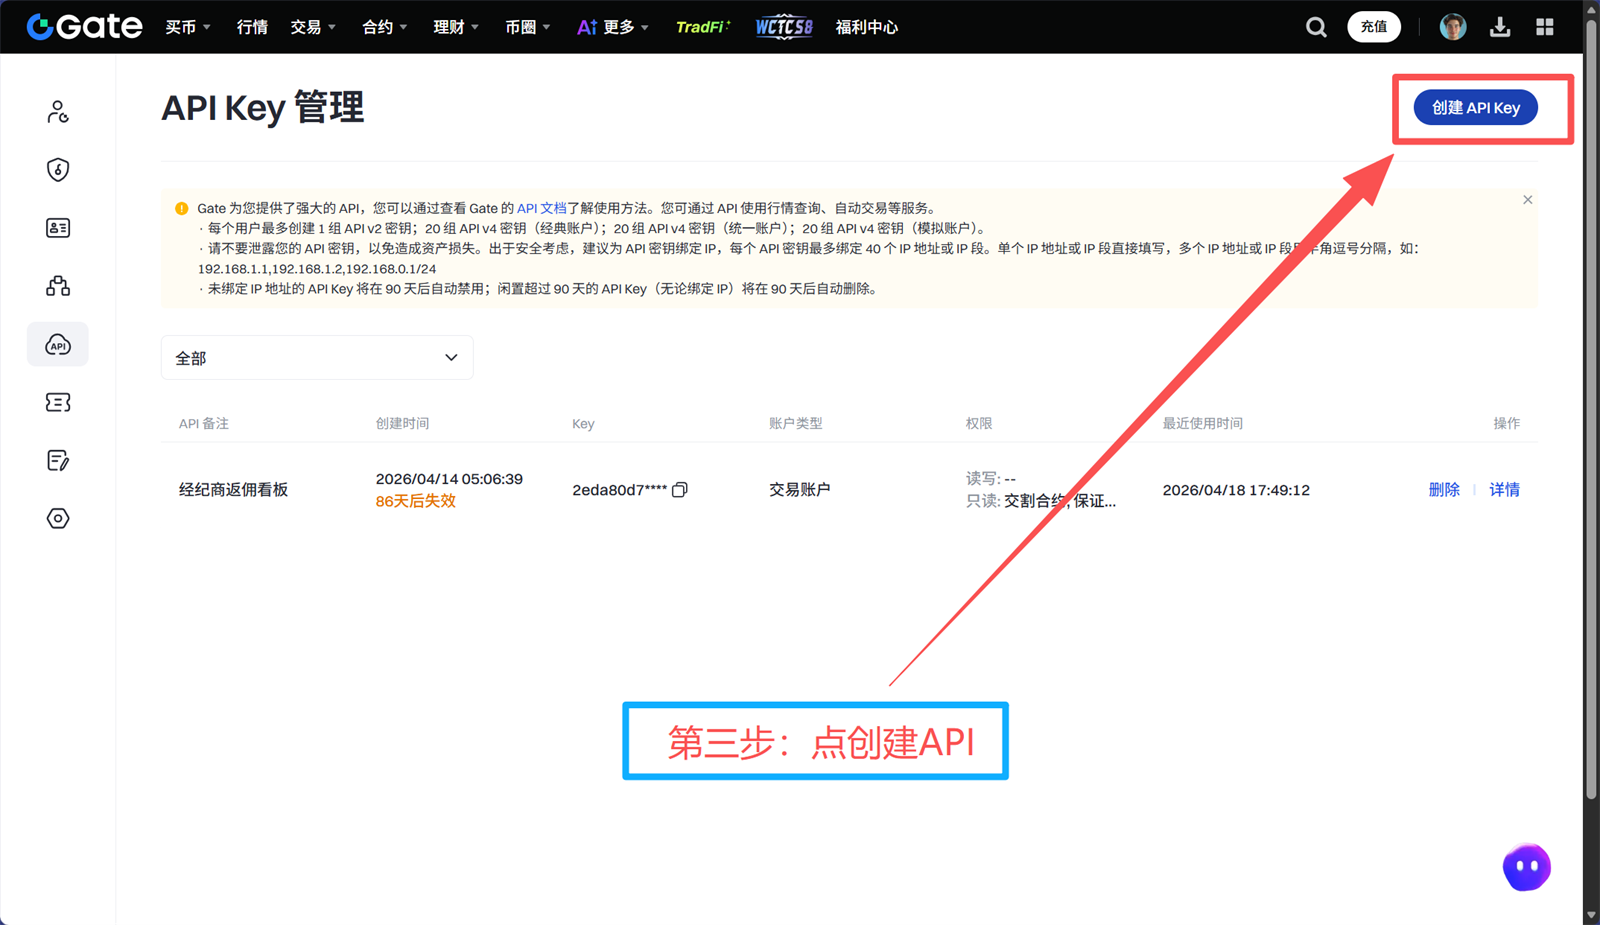Click the 最近使用时间 column header
This screenshot has width=1600, height=925.
point(1202,424)
